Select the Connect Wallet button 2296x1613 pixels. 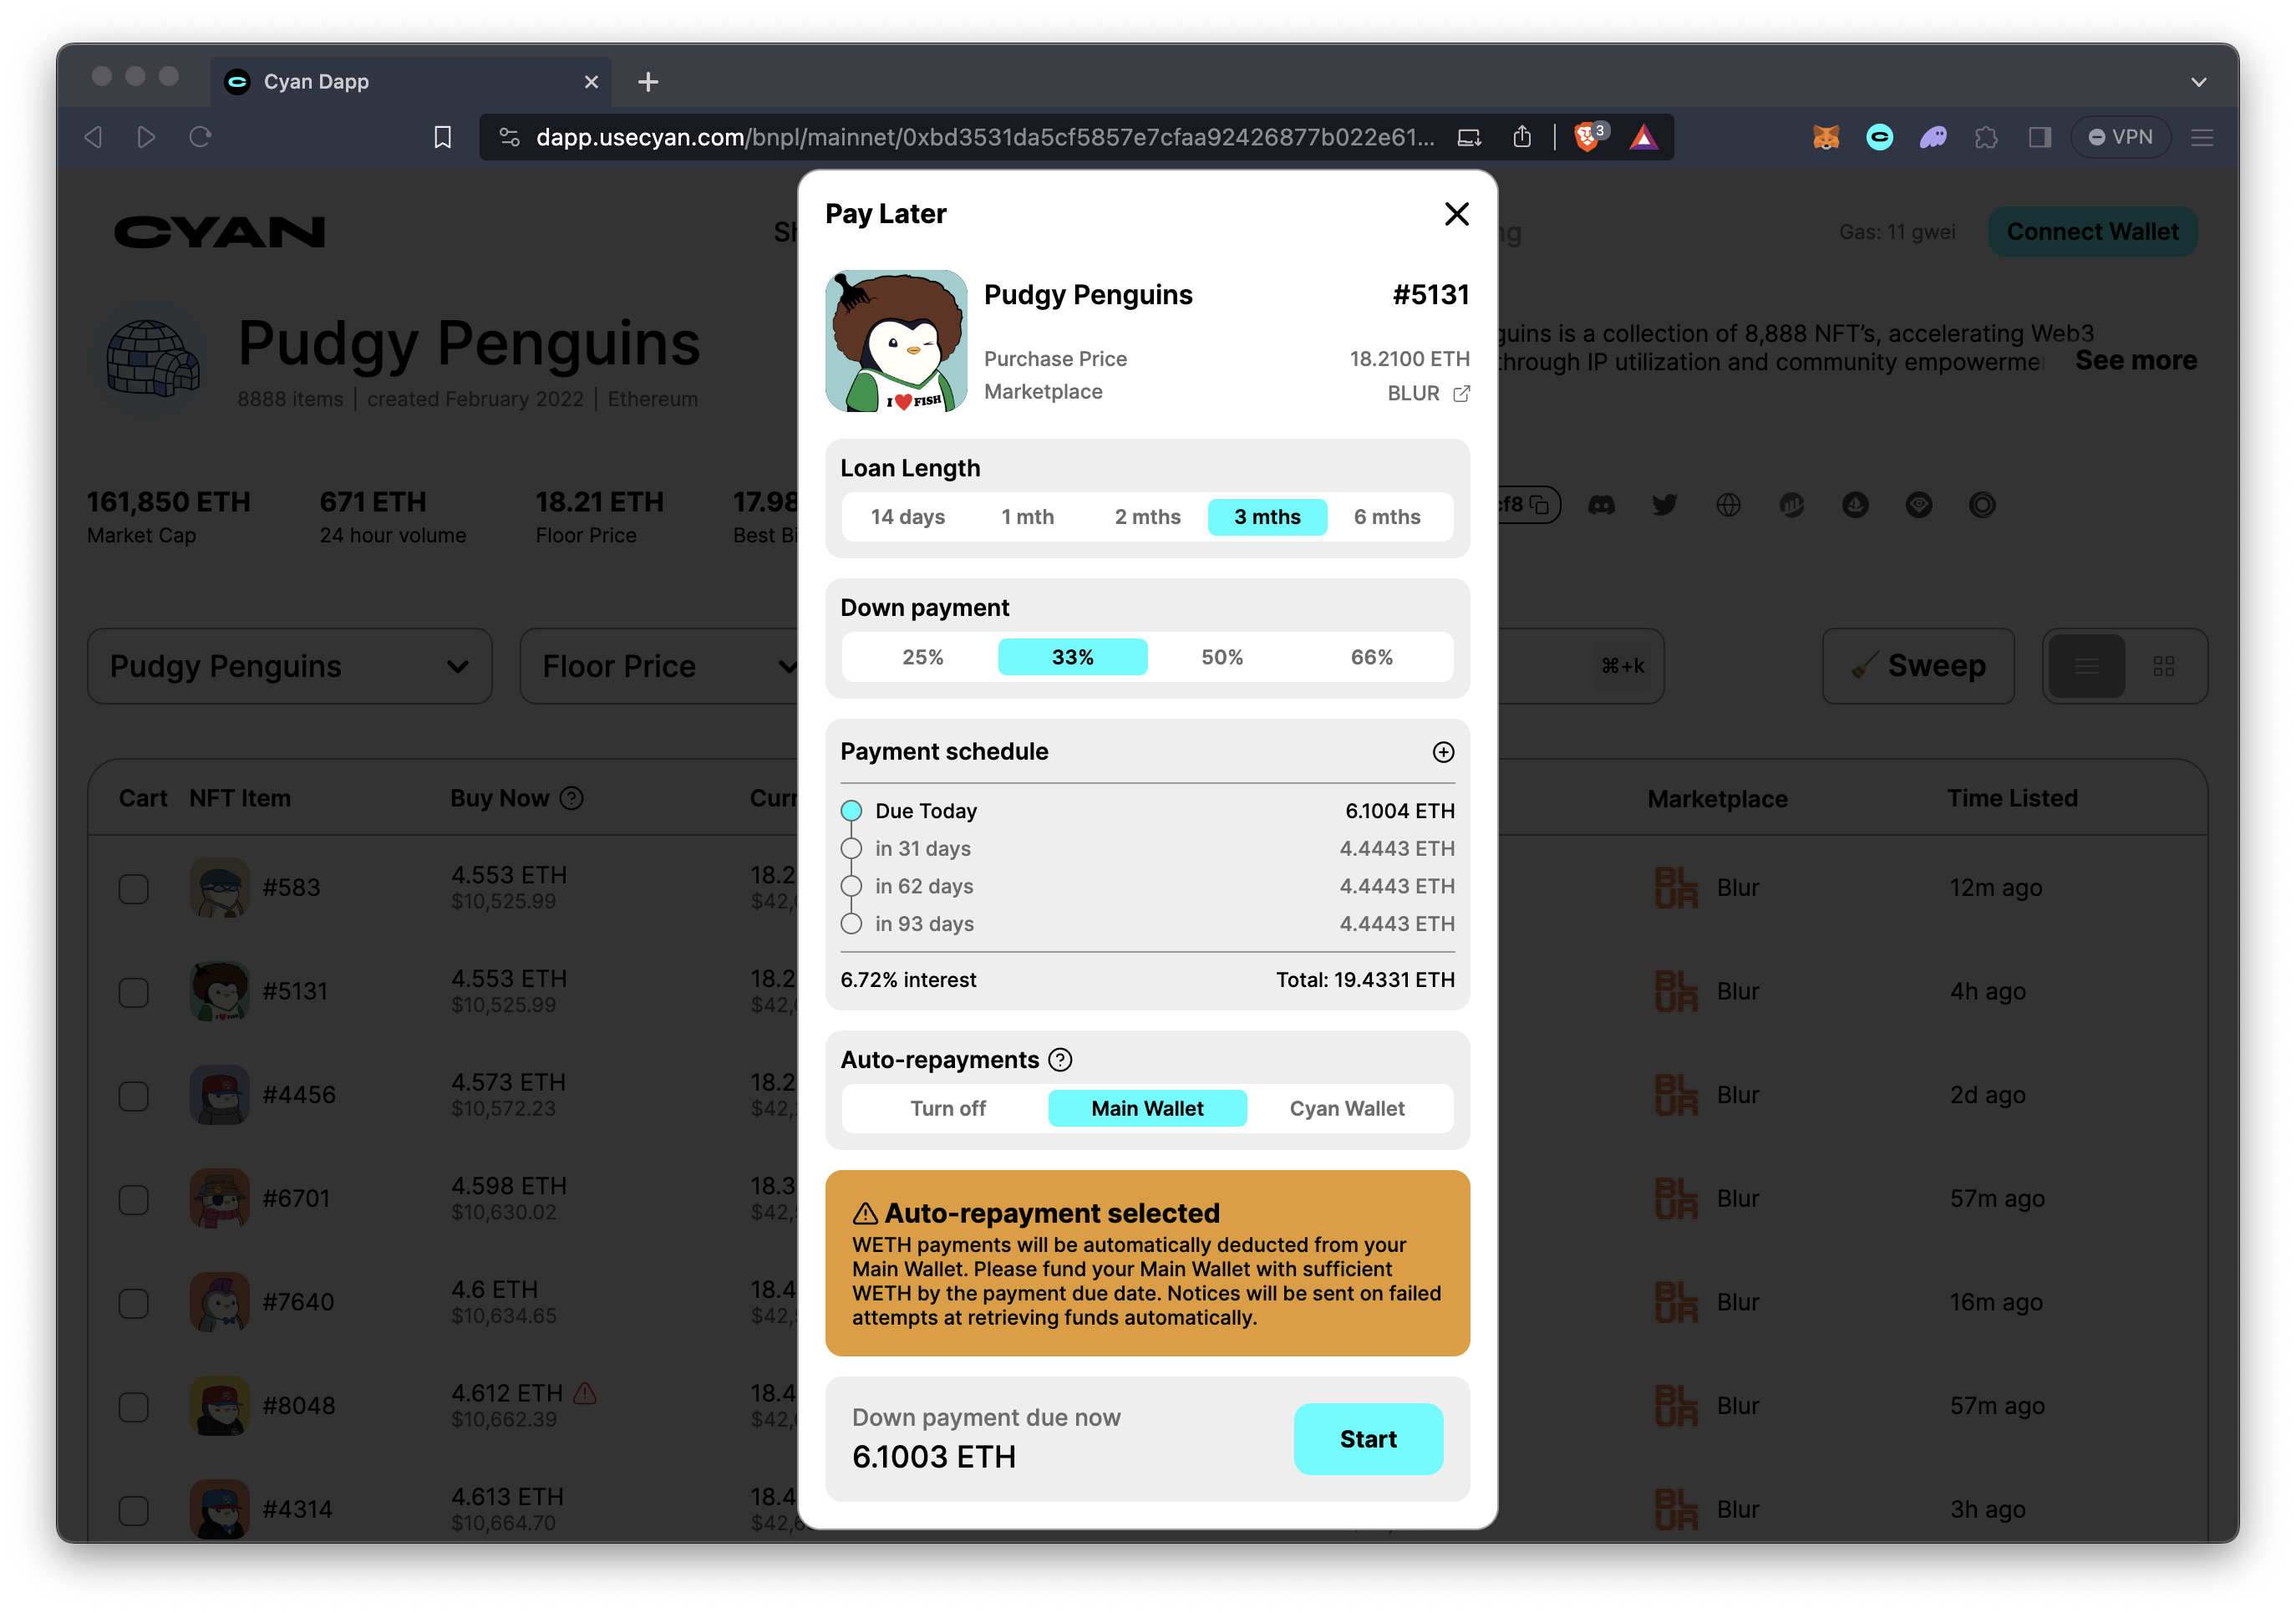(2092, 229)
